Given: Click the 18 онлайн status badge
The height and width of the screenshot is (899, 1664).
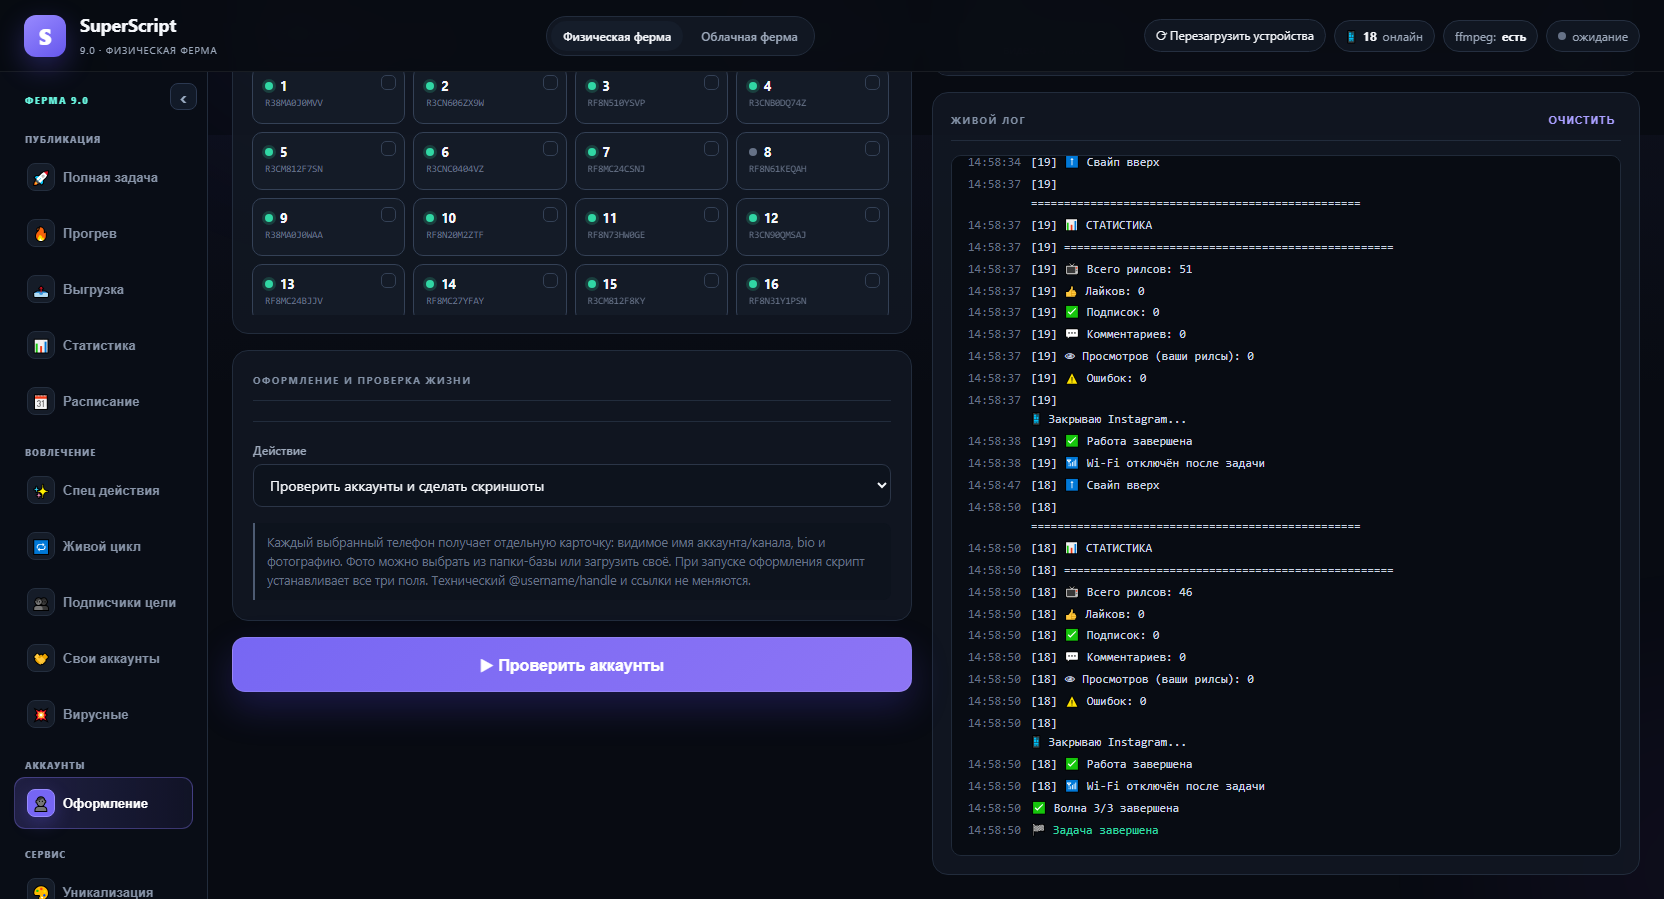Looking at the screenshot, I should point(1385,37).
